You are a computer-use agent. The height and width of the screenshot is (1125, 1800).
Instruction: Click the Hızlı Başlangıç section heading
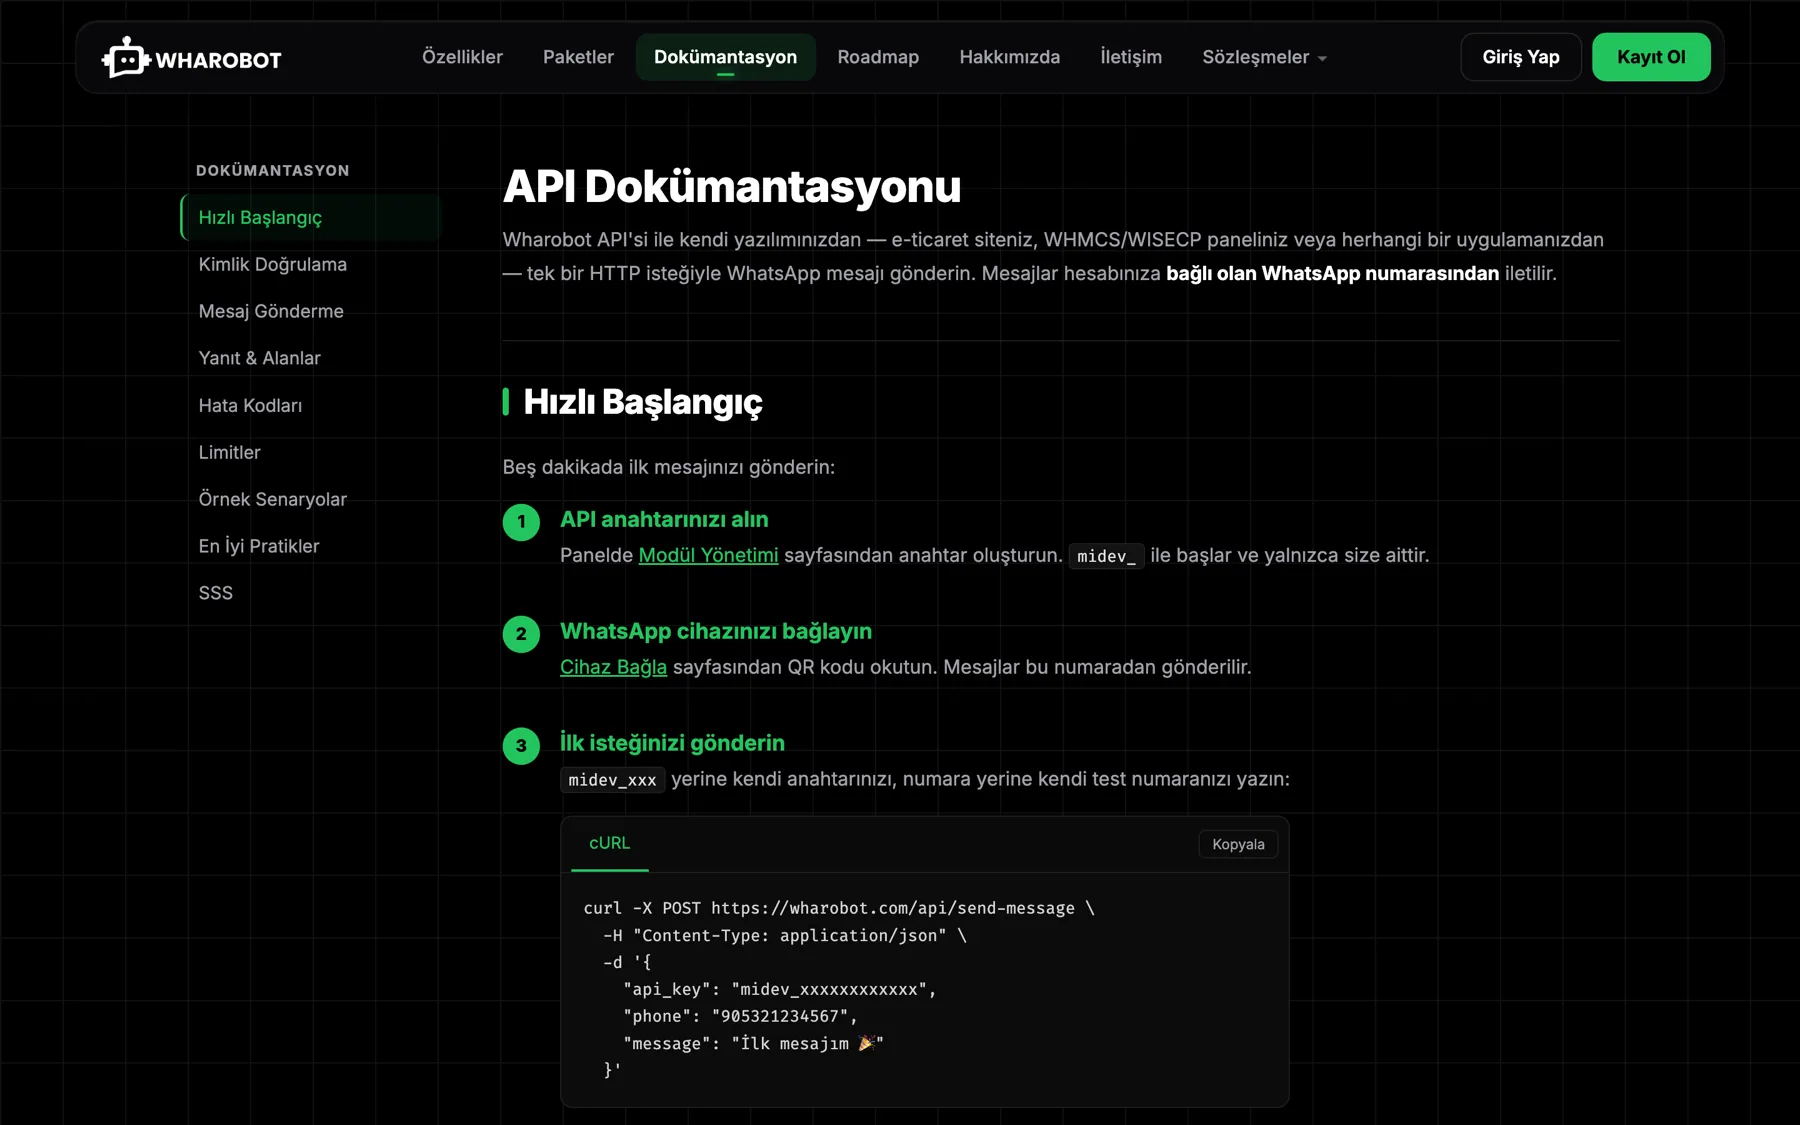pyautogui.click(x=643, y=402)
